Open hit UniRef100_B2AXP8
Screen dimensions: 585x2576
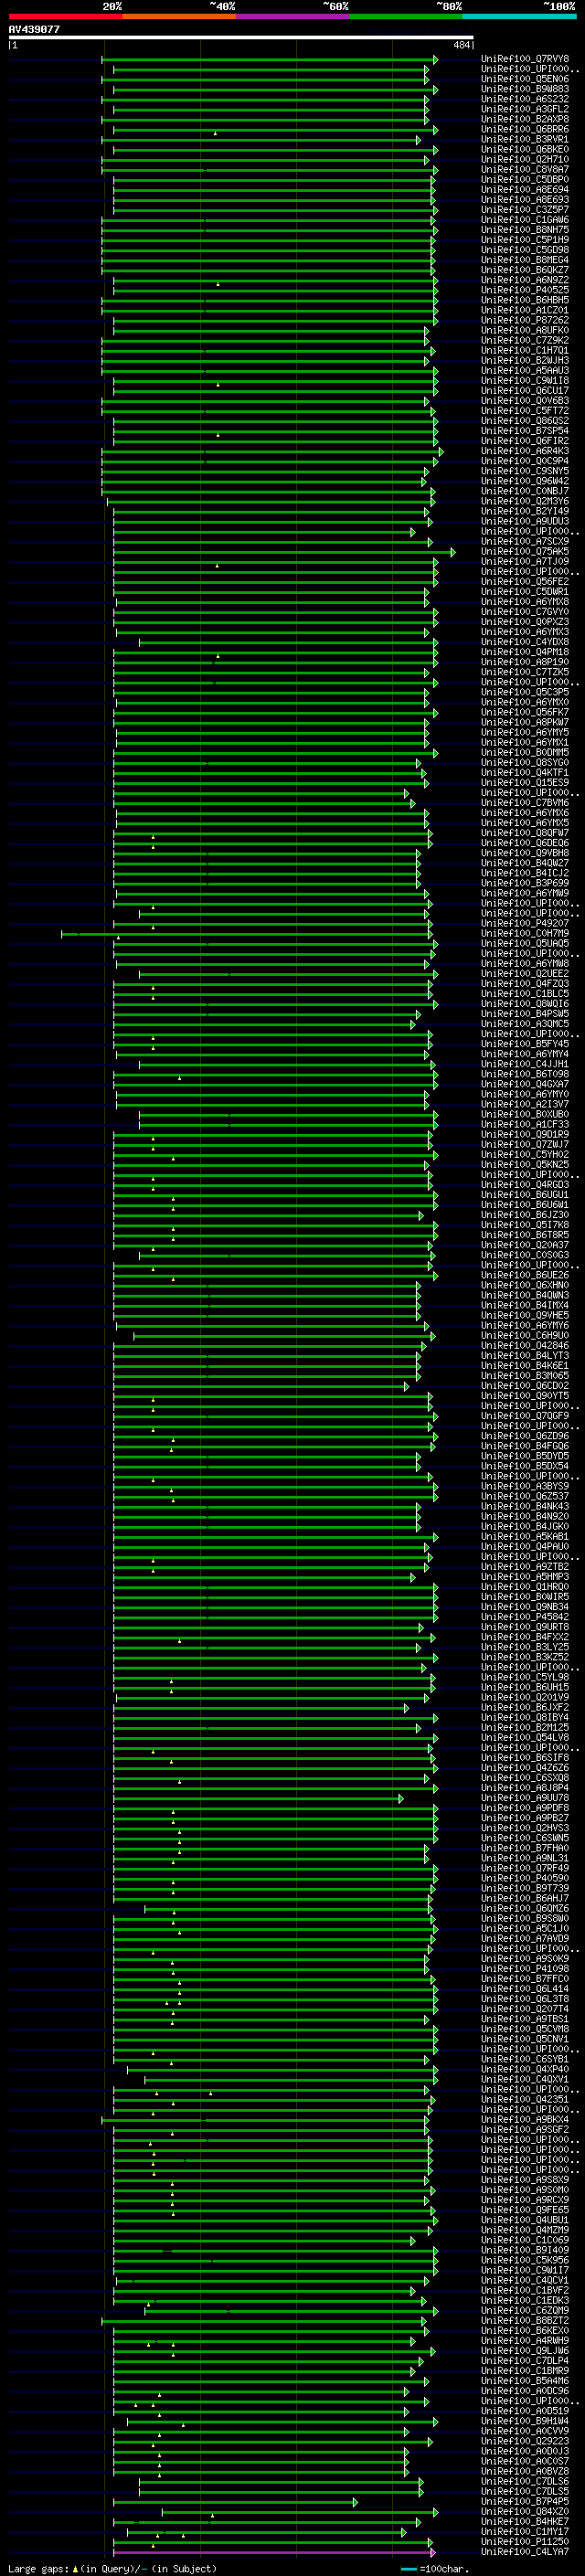(525, 119)
